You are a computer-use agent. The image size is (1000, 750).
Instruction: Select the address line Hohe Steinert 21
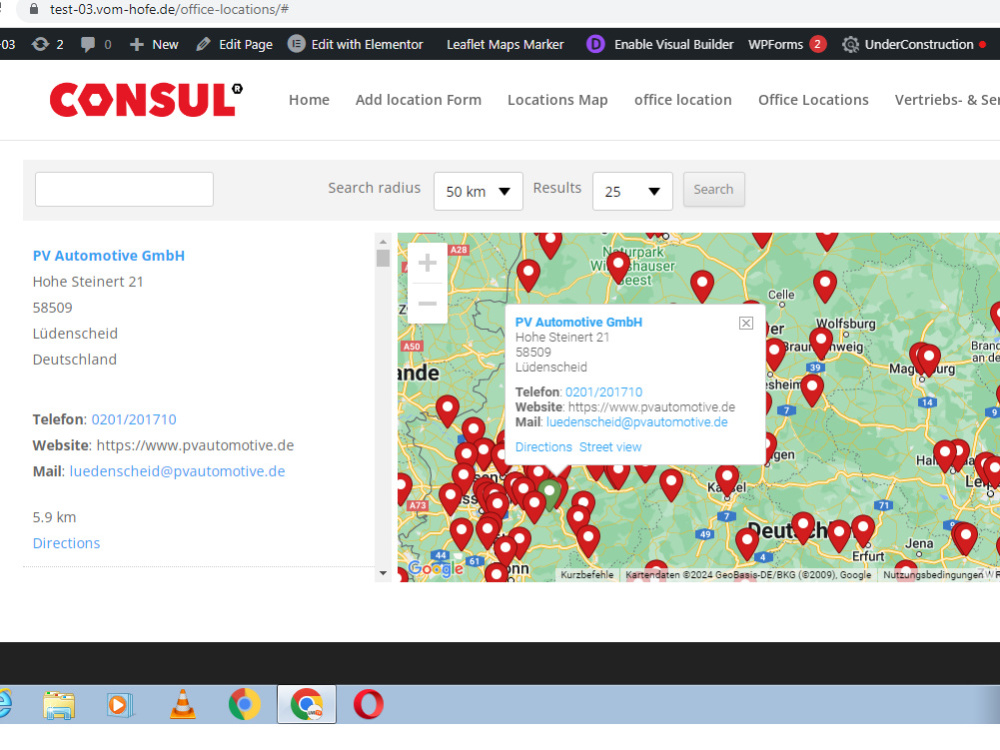point(88,281)
